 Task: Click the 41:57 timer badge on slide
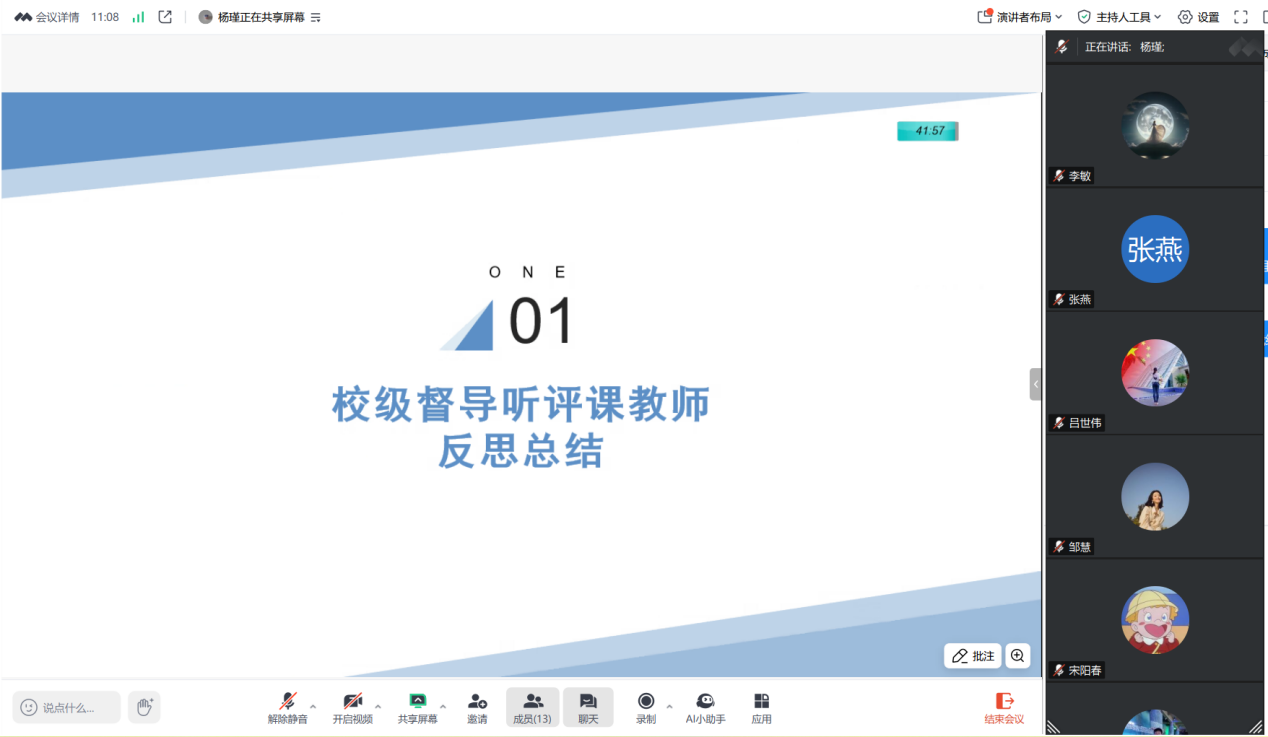(928, 131)
